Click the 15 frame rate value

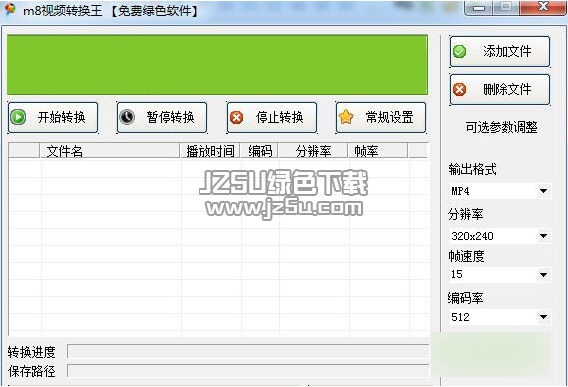click(457, 275)
